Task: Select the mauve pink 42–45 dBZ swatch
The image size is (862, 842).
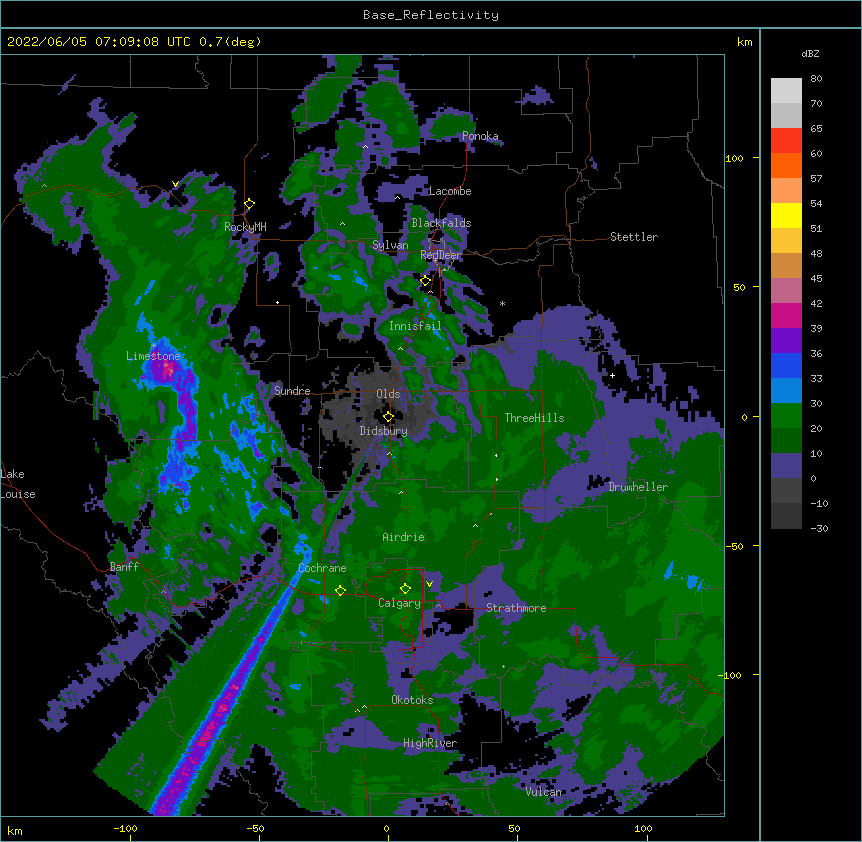Action: [786, 290]
